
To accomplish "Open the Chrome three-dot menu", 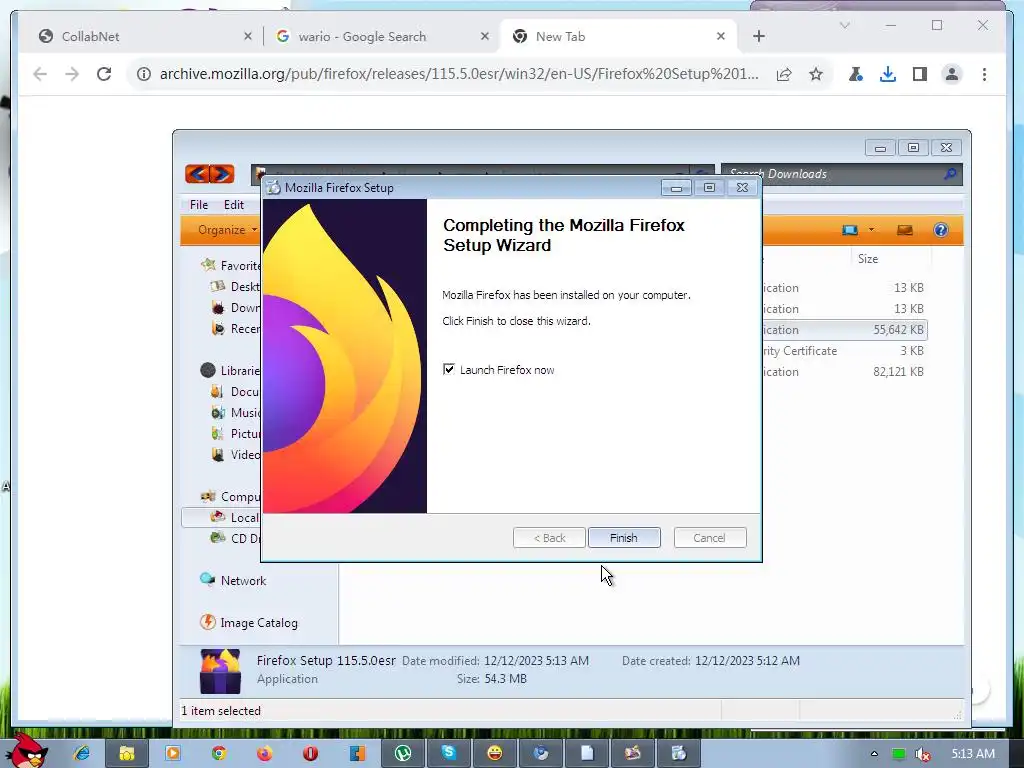I will click(984, 74).
